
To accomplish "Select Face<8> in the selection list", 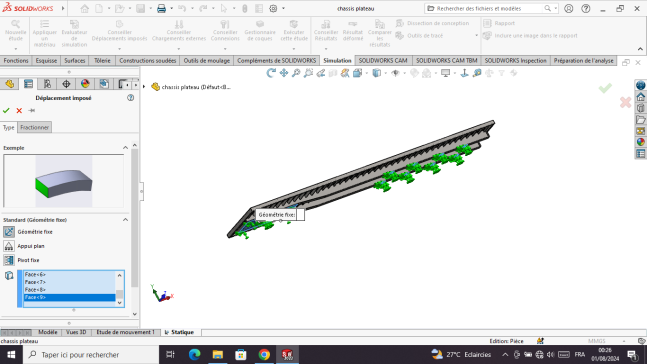I will click(69, 290).
